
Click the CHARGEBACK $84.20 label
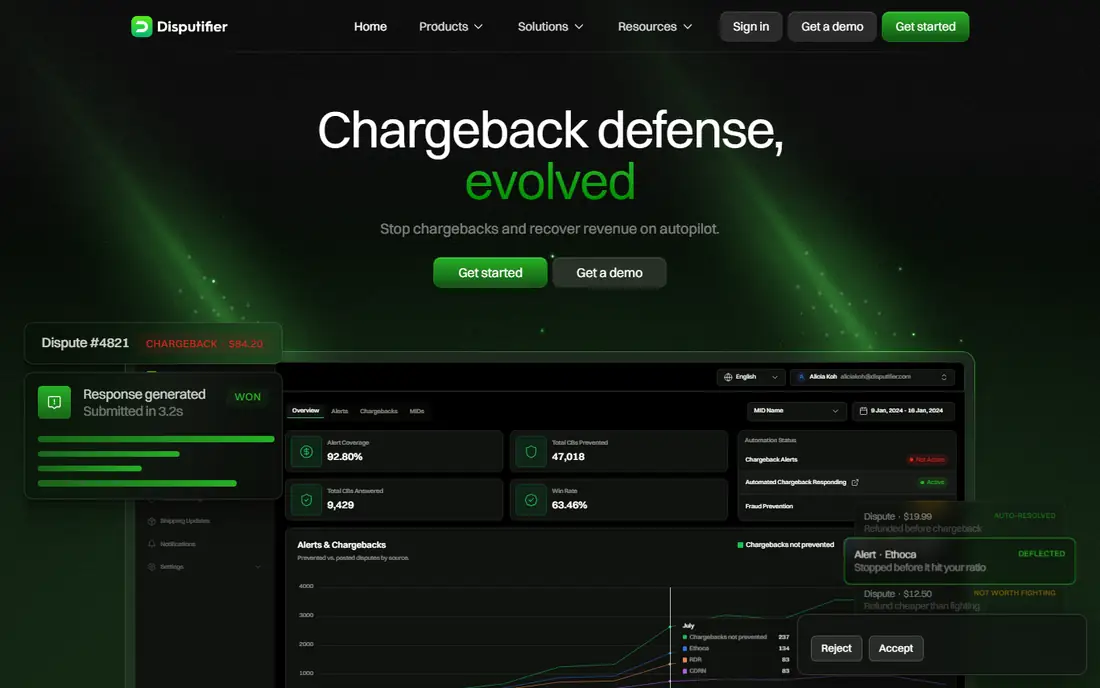204,344
